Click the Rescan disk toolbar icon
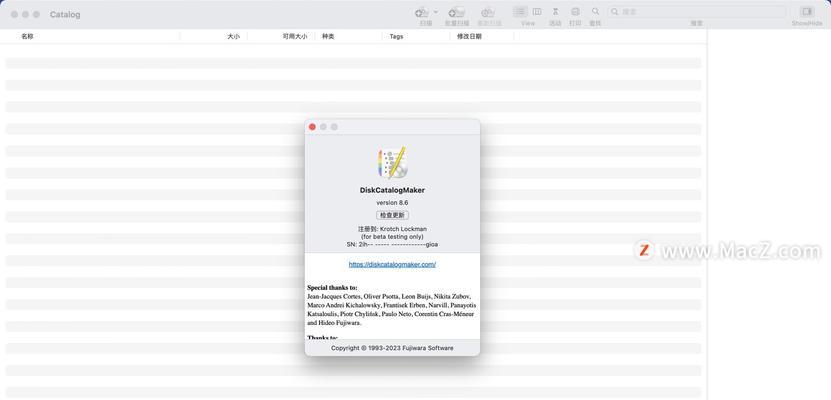 pyautogui.click(x=488, y=12)
